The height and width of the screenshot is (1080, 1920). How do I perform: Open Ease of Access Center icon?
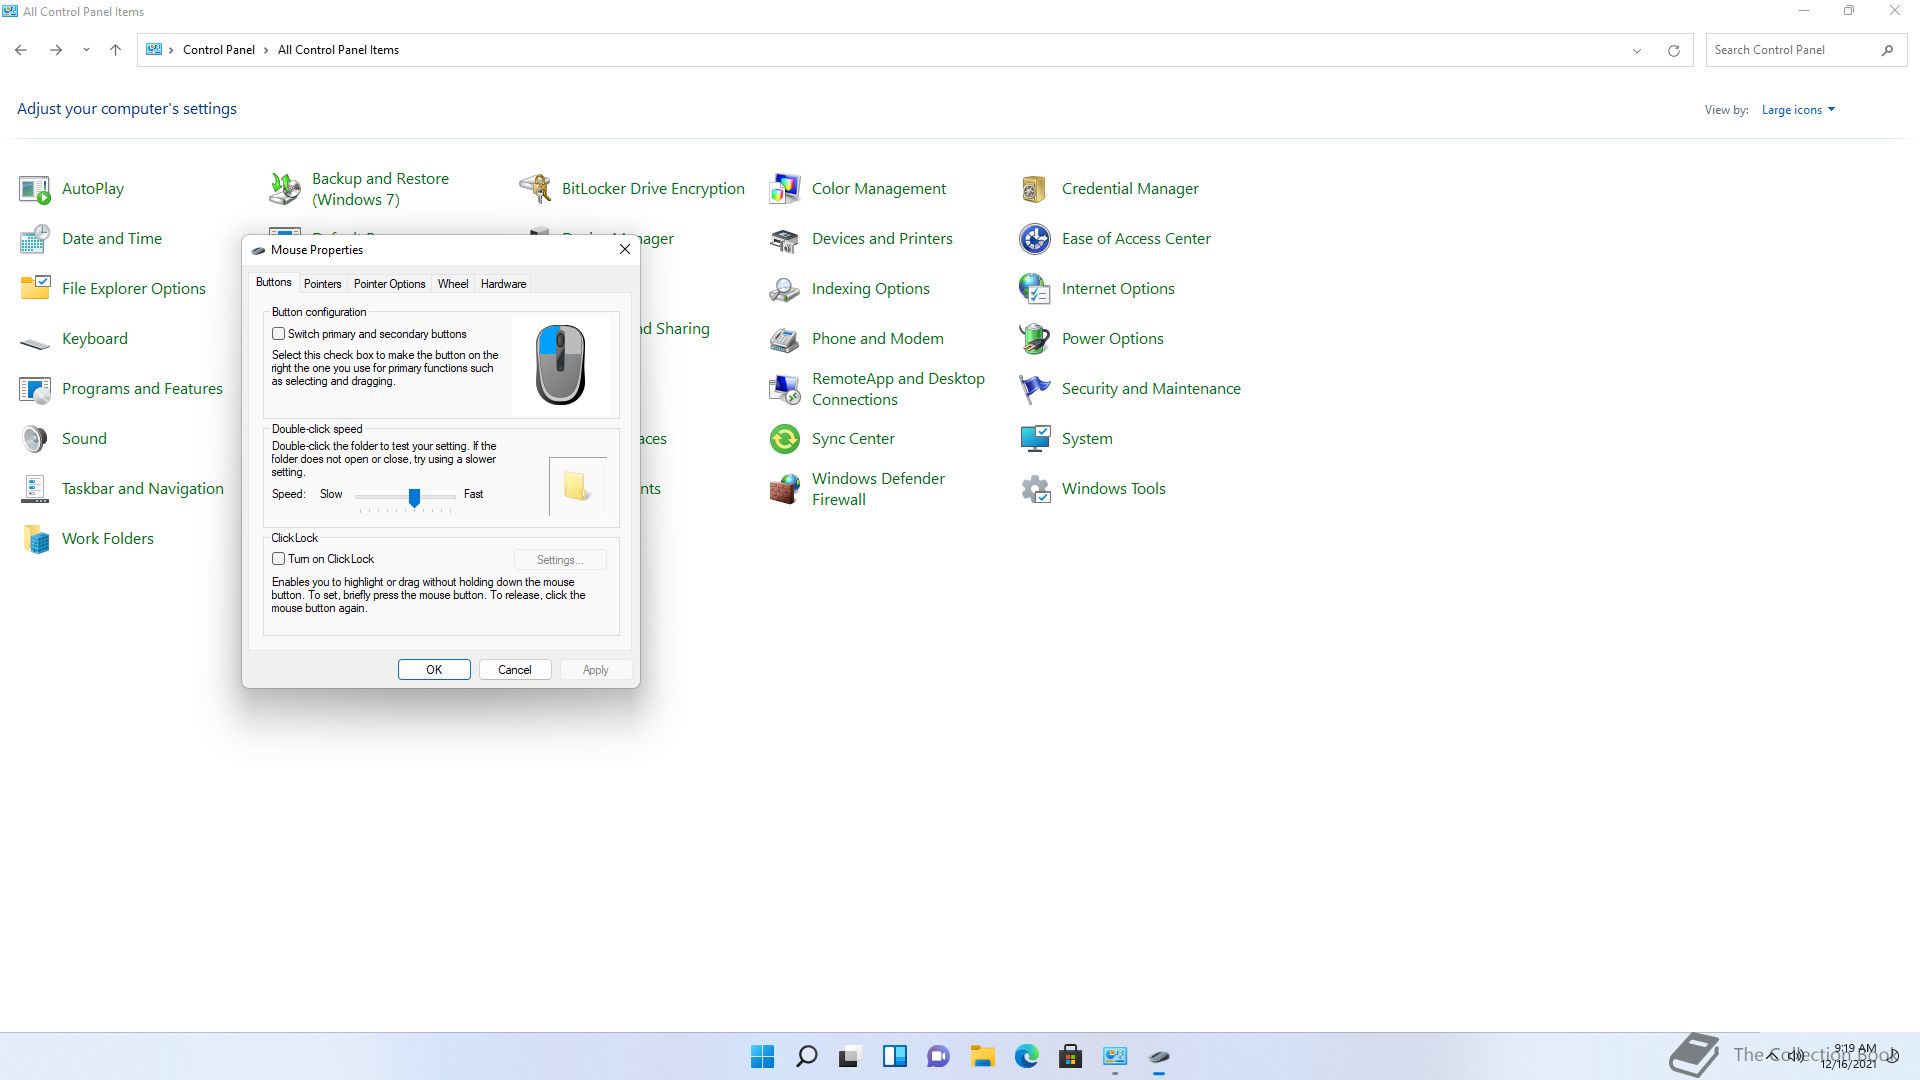[x=1035, y=239]
